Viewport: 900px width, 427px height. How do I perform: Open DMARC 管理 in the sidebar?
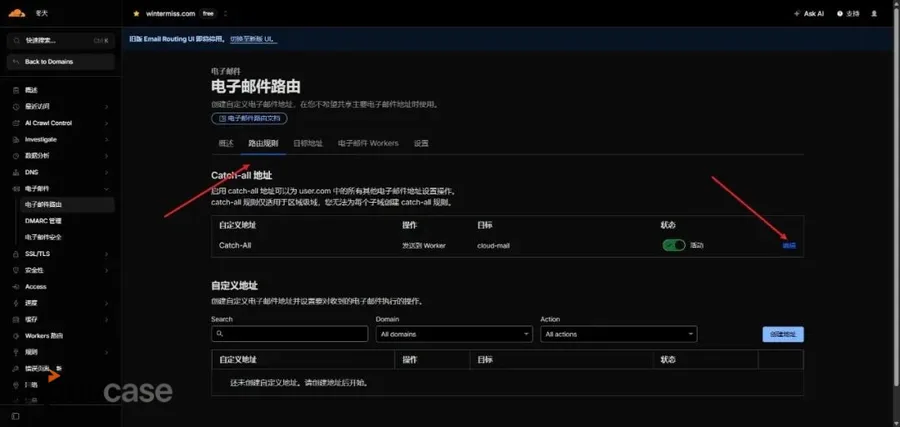(x=43, y=221)
